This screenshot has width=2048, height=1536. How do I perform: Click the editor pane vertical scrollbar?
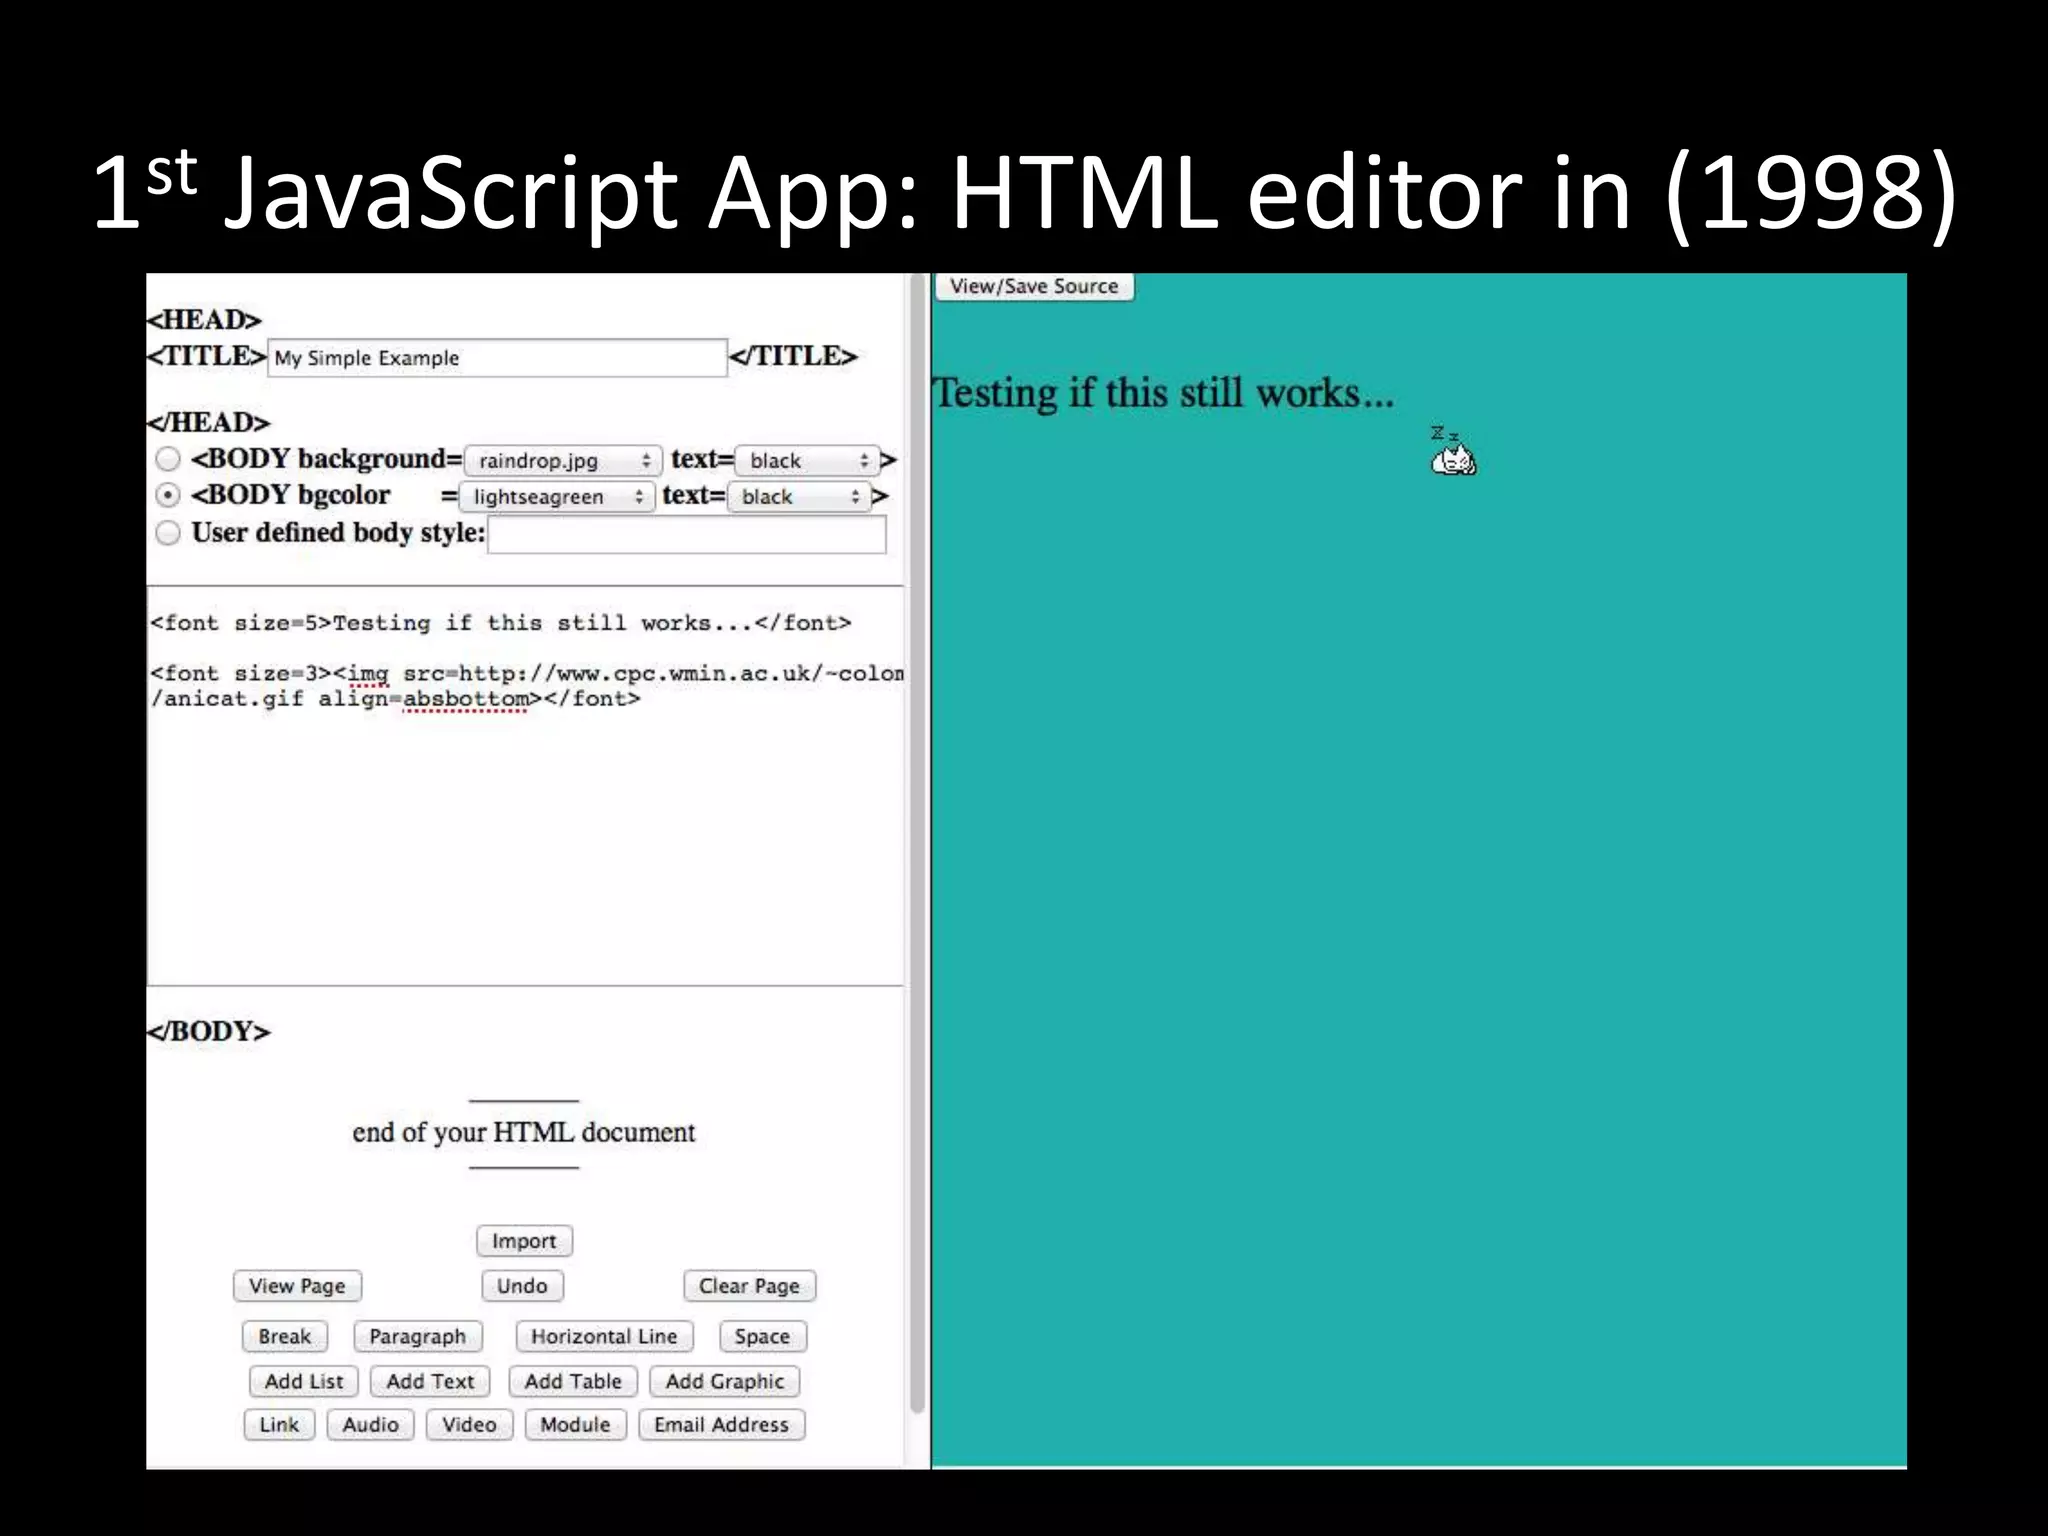click(x=917, y=842)
